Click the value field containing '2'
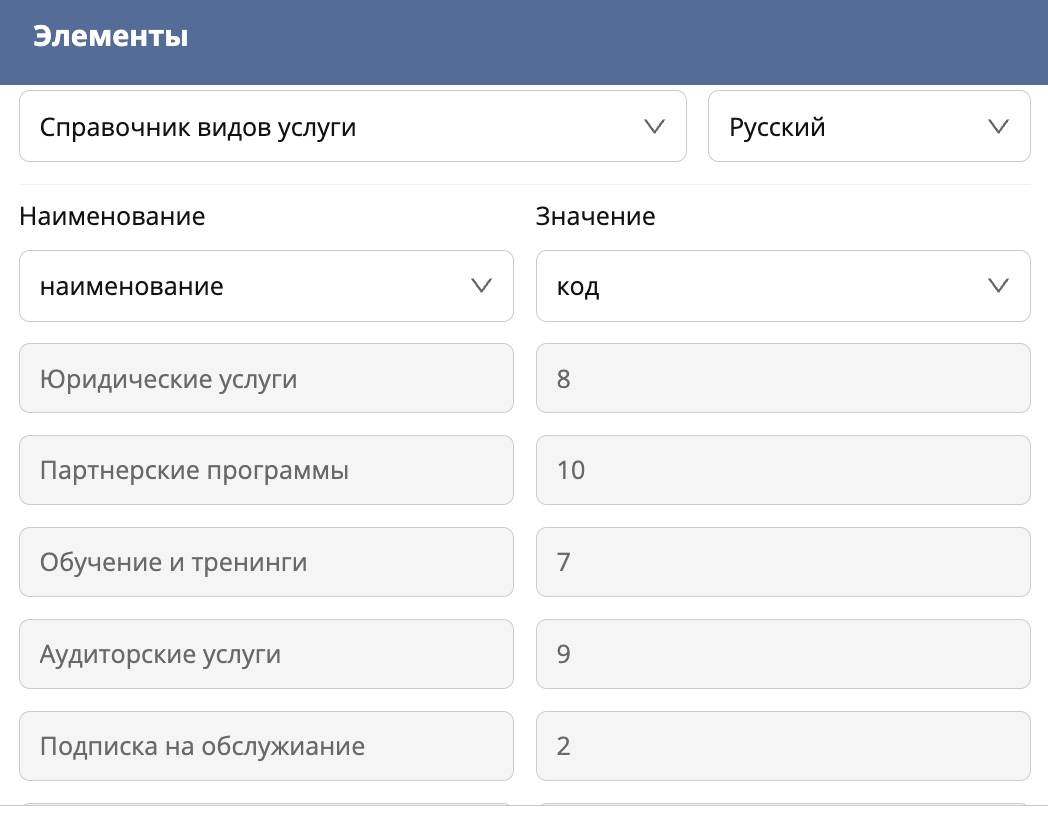 (x=783, y=746)
